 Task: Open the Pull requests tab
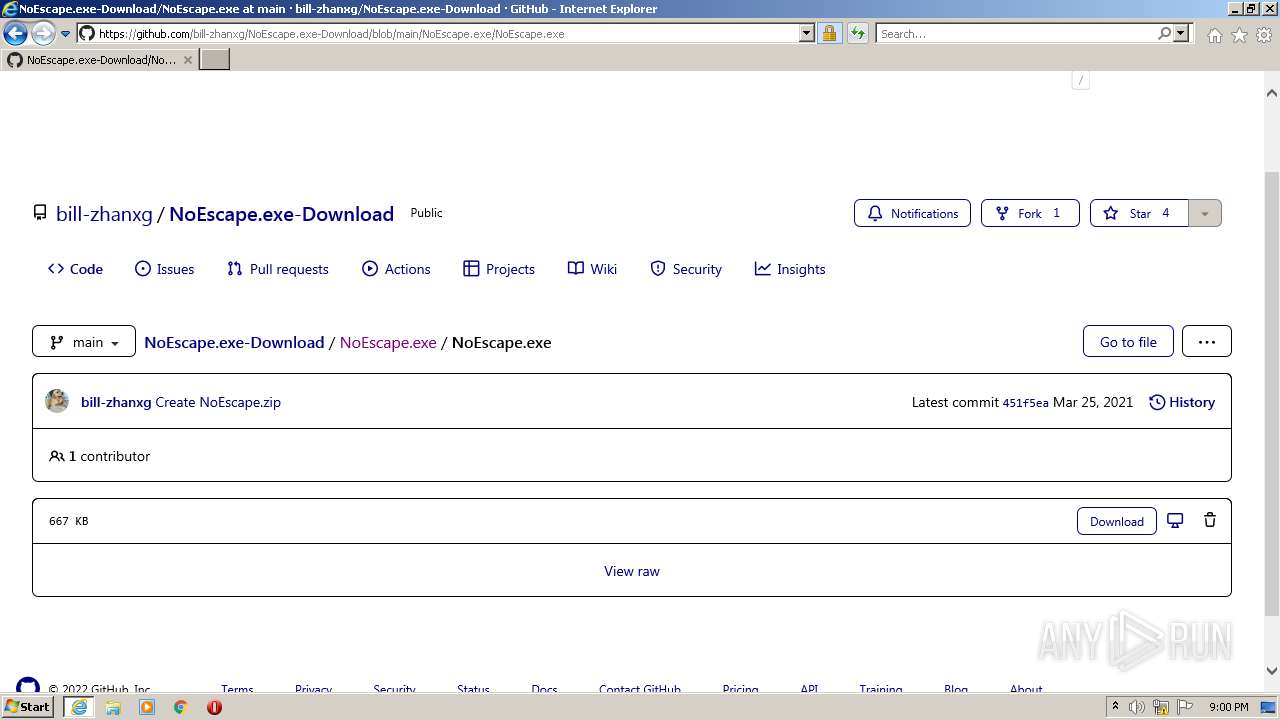277,269
